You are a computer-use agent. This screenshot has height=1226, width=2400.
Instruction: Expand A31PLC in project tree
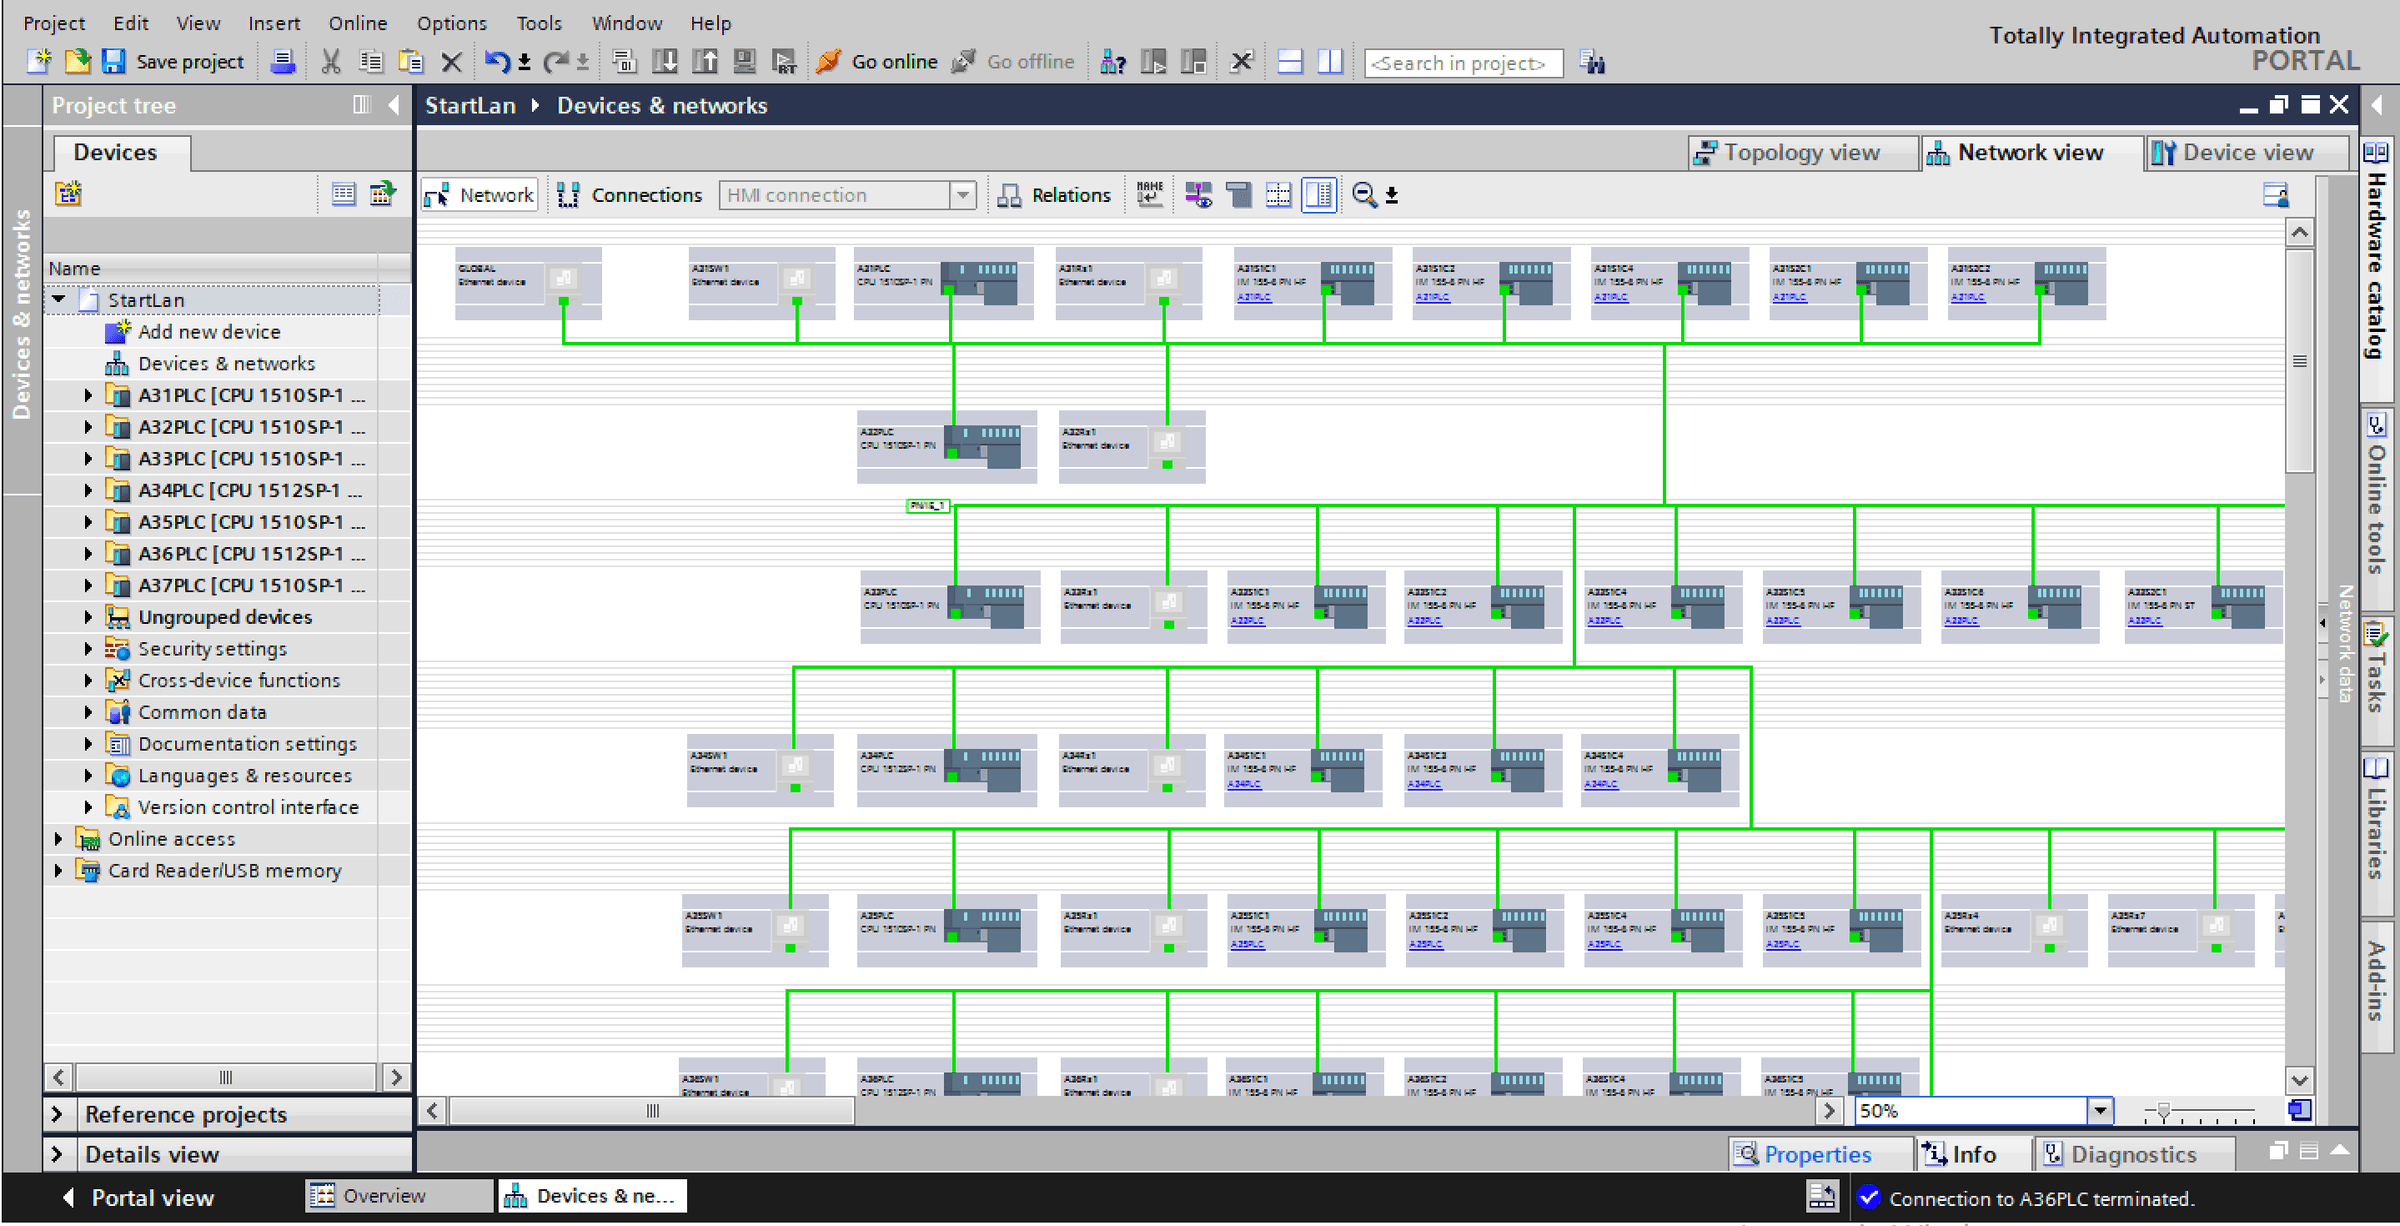pyautogui.click(x=88, y=396)
